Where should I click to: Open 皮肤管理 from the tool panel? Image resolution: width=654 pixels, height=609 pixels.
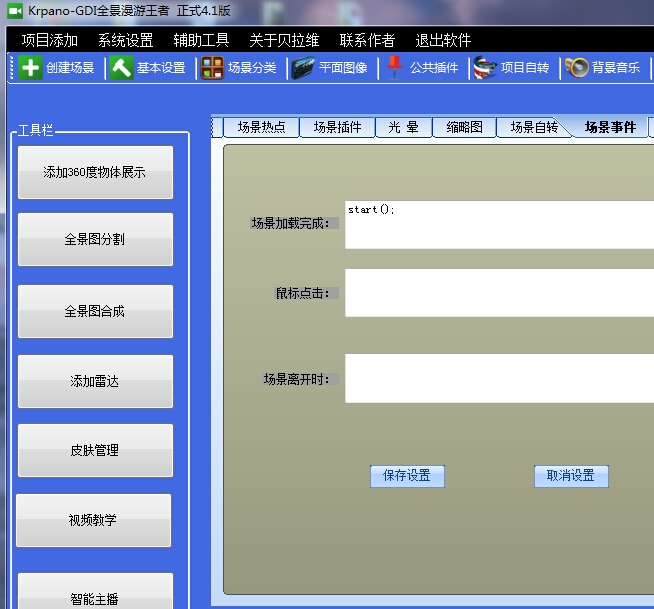[x=96, y=450]
